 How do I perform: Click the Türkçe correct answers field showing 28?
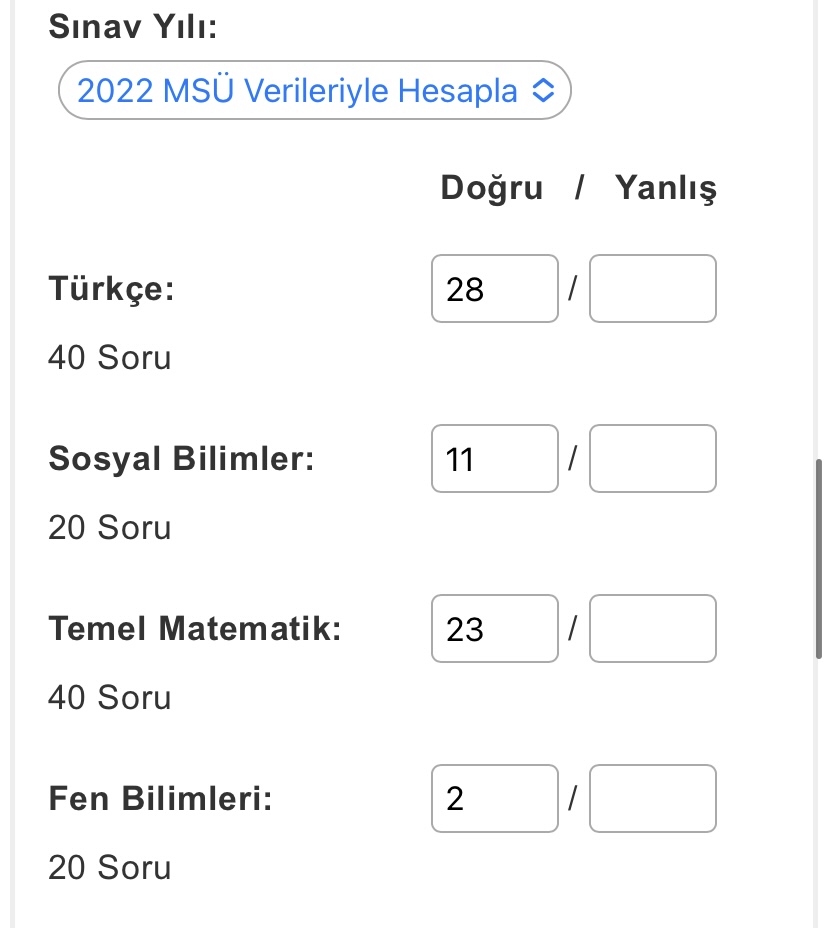point(494,289)
